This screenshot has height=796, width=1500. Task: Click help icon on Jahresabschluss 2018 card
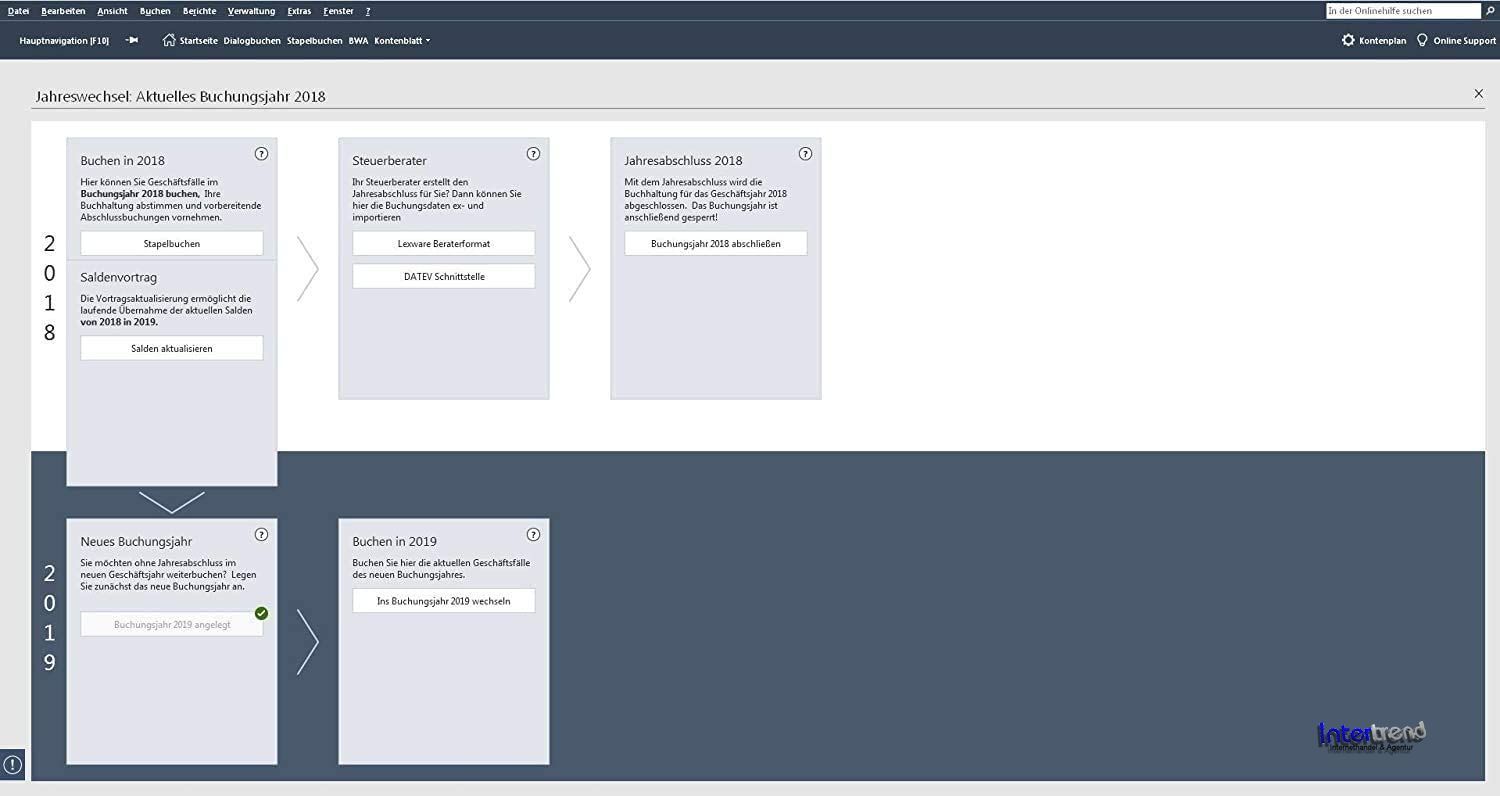[x=805, y=154]
